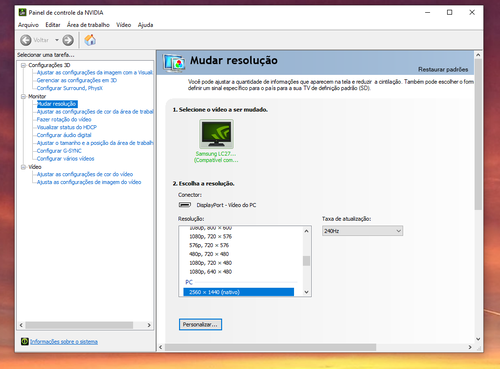Open Configurar Surround, PhysX
The width and height of the screenshot is (500, 369).
coord(70,88)
